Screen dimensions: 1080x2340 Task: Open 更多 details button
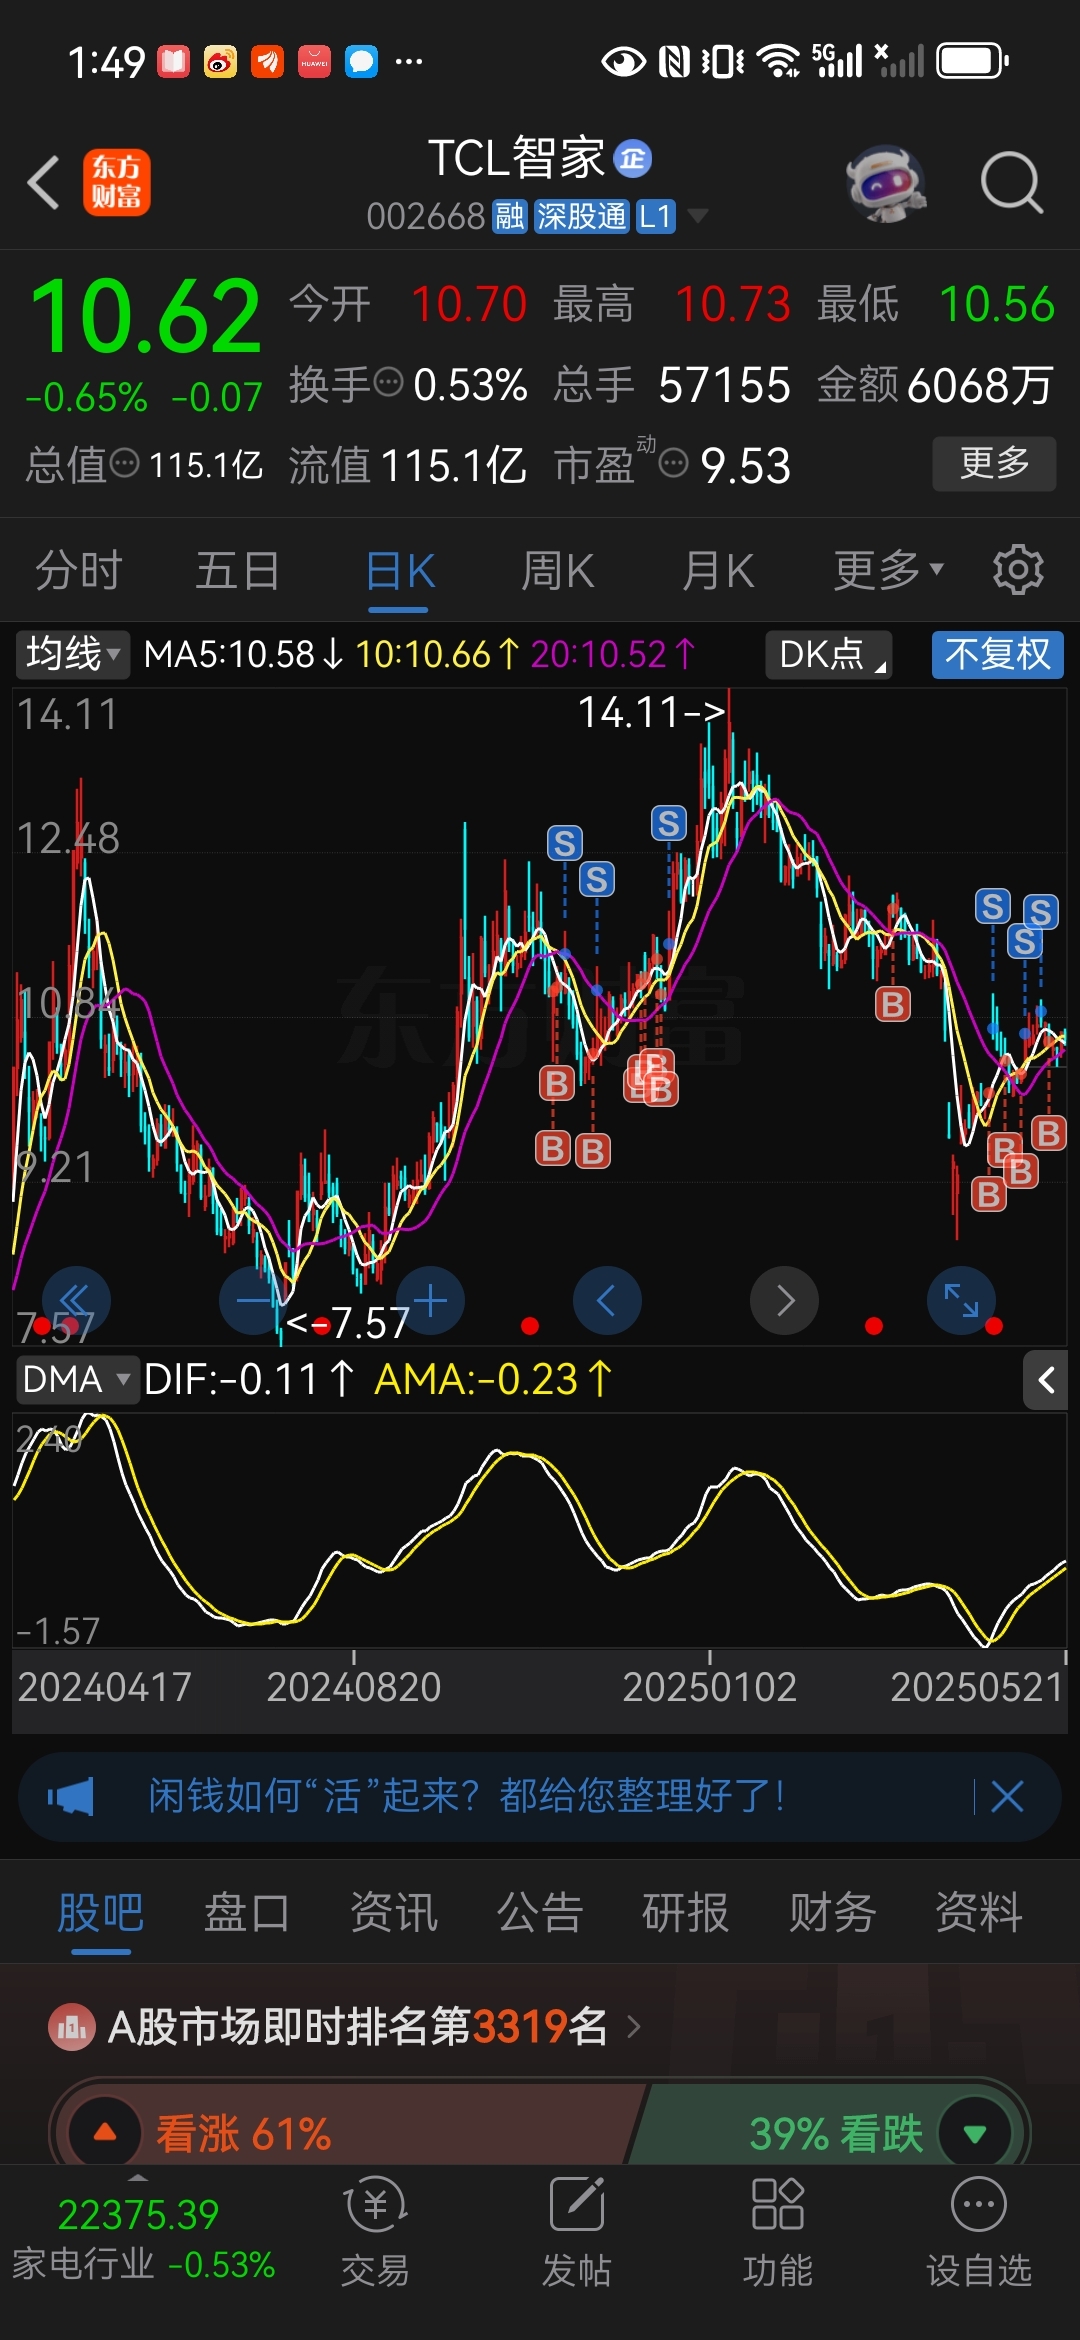point(994,463)
